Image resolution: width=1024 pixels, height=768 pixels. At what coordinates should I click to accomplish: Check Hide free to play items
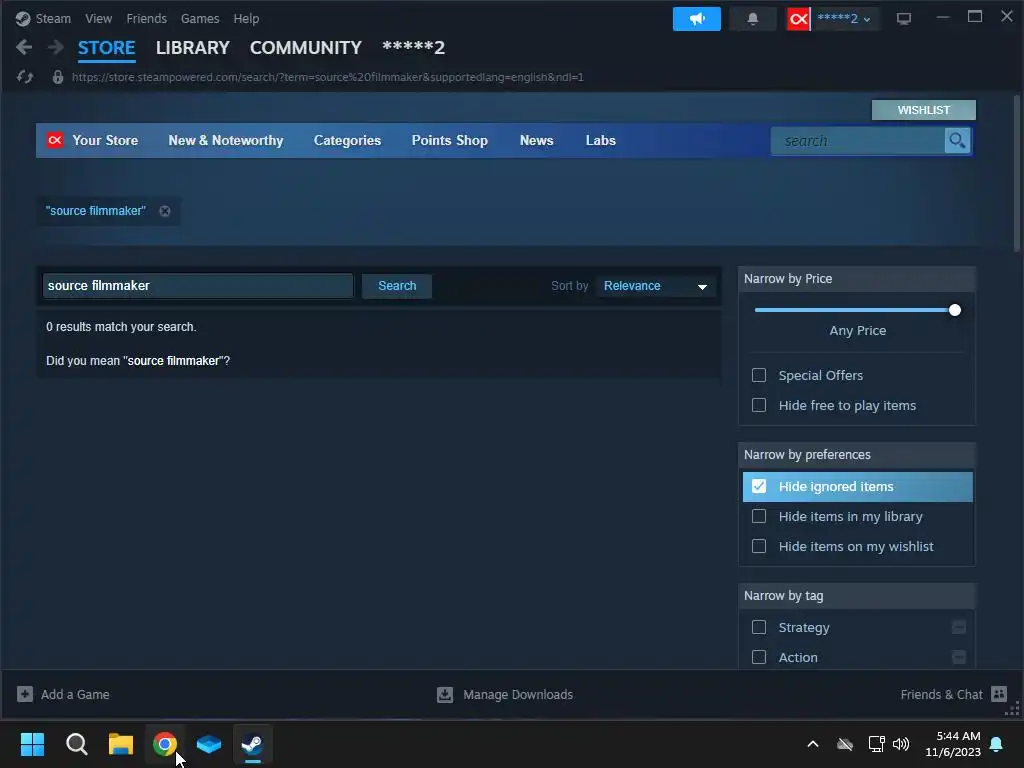[759, 406]
